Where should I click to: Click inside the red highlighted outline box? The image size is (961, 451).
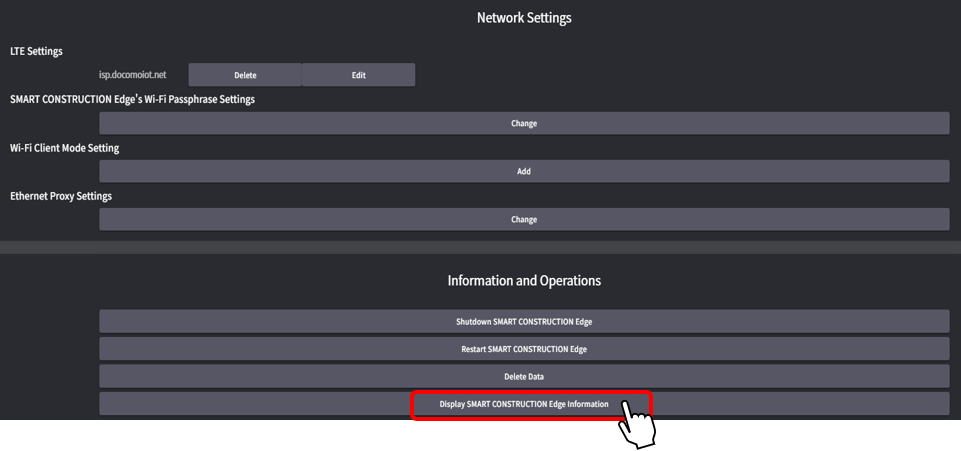click(470, 404)
